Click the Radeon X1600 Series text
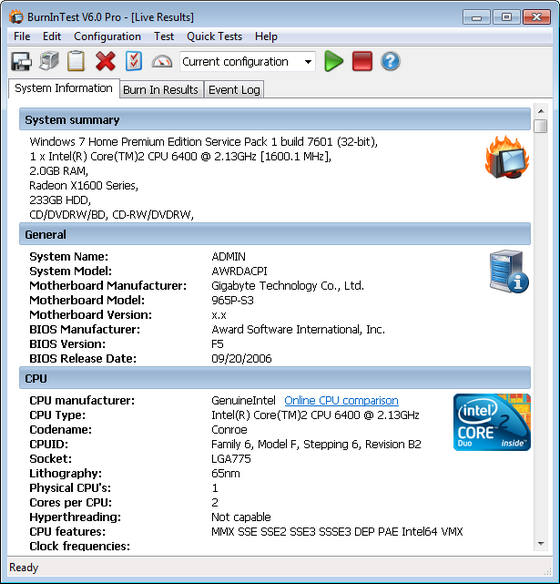Screen dimensions: 560x584 click(x=84, y=185)
